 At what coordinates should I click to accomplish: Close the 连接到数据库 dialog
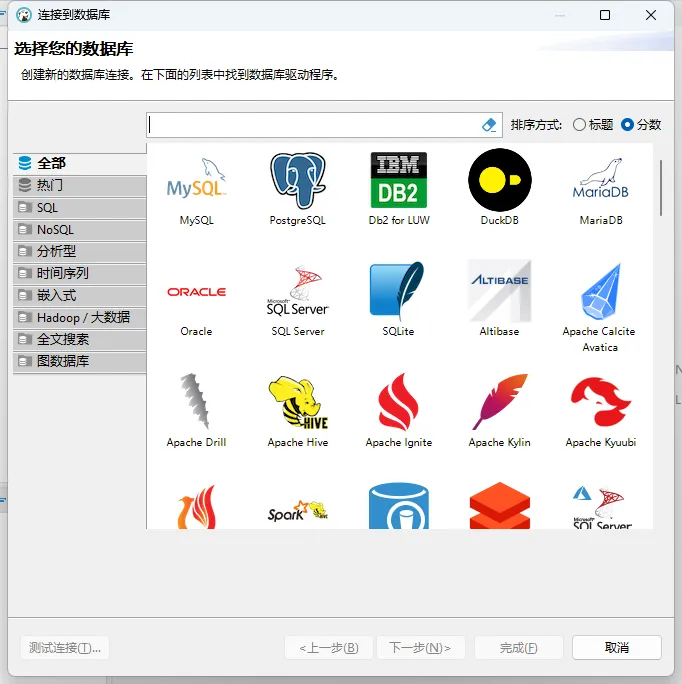[x=651, y=15]
